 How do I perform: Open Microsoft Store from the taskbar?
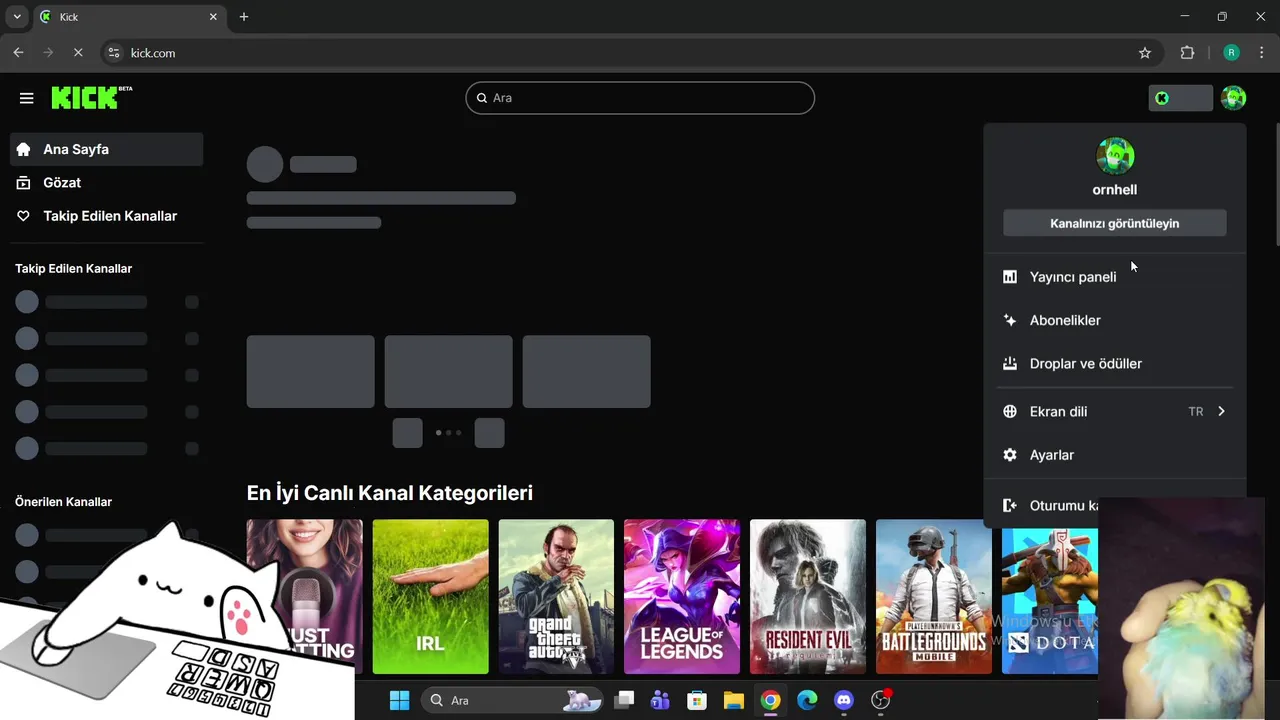pyautogui.click(x=697, y=700)
